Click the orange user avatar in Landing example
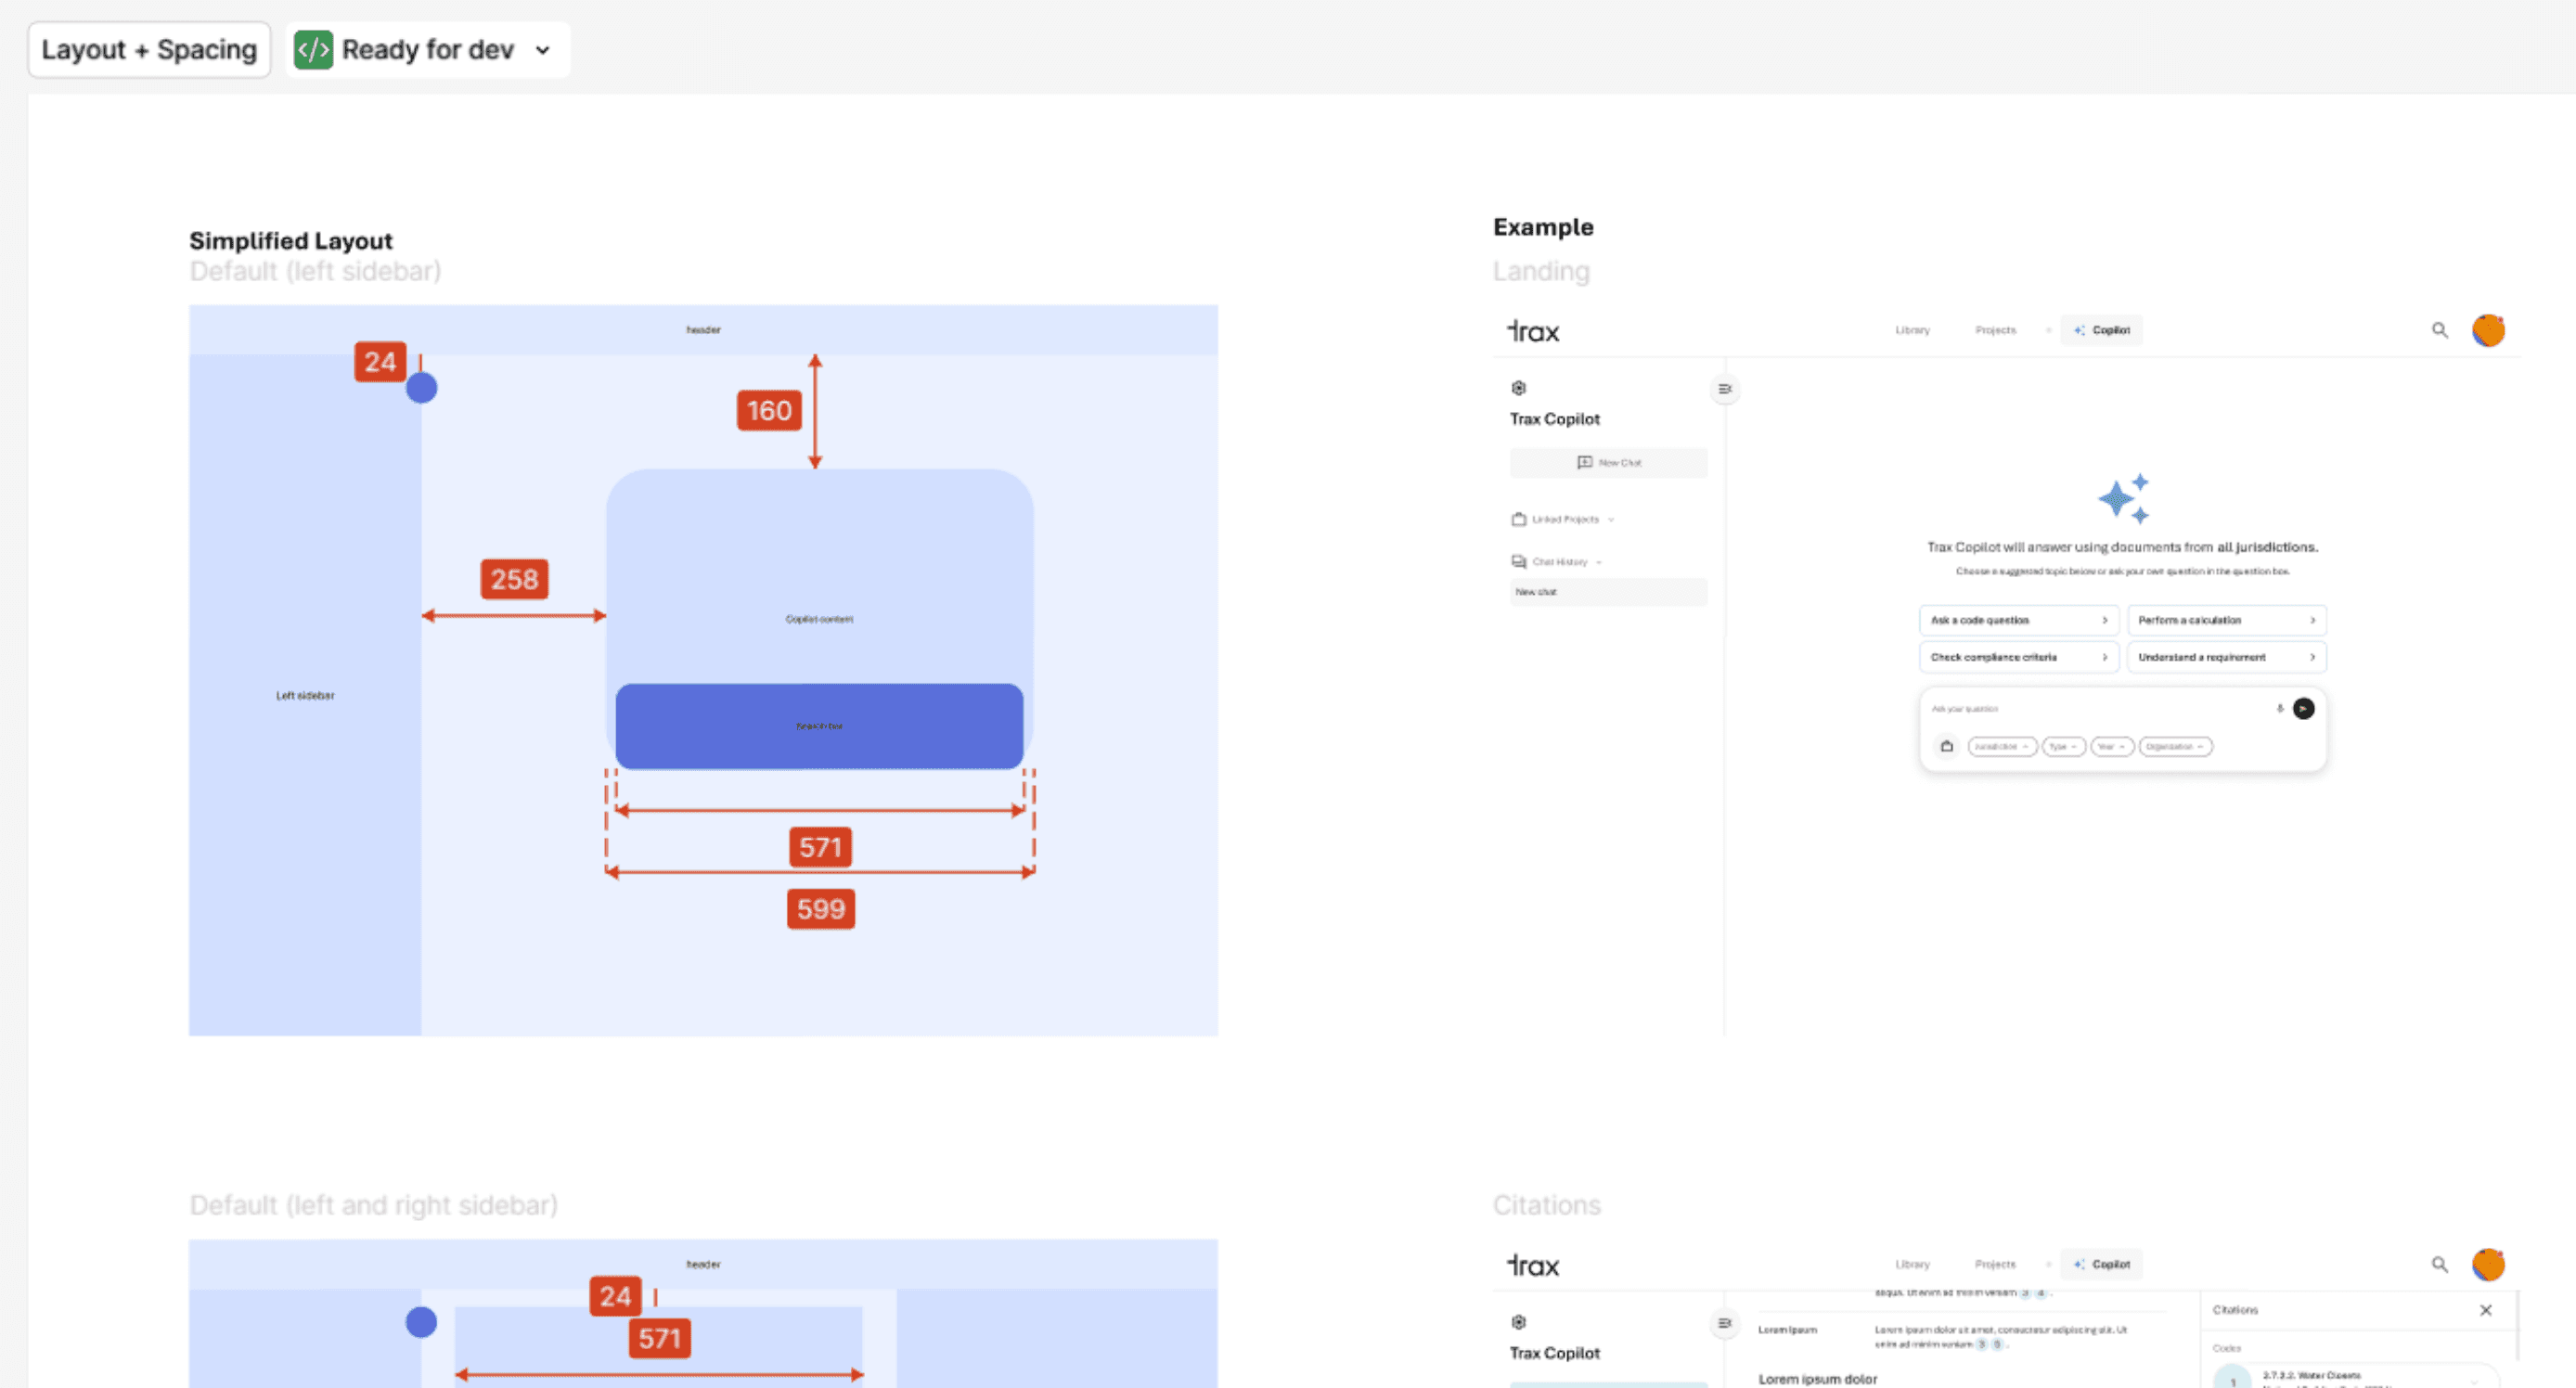Viewport: 2576px width, 1388px height. coord(2488,330)
